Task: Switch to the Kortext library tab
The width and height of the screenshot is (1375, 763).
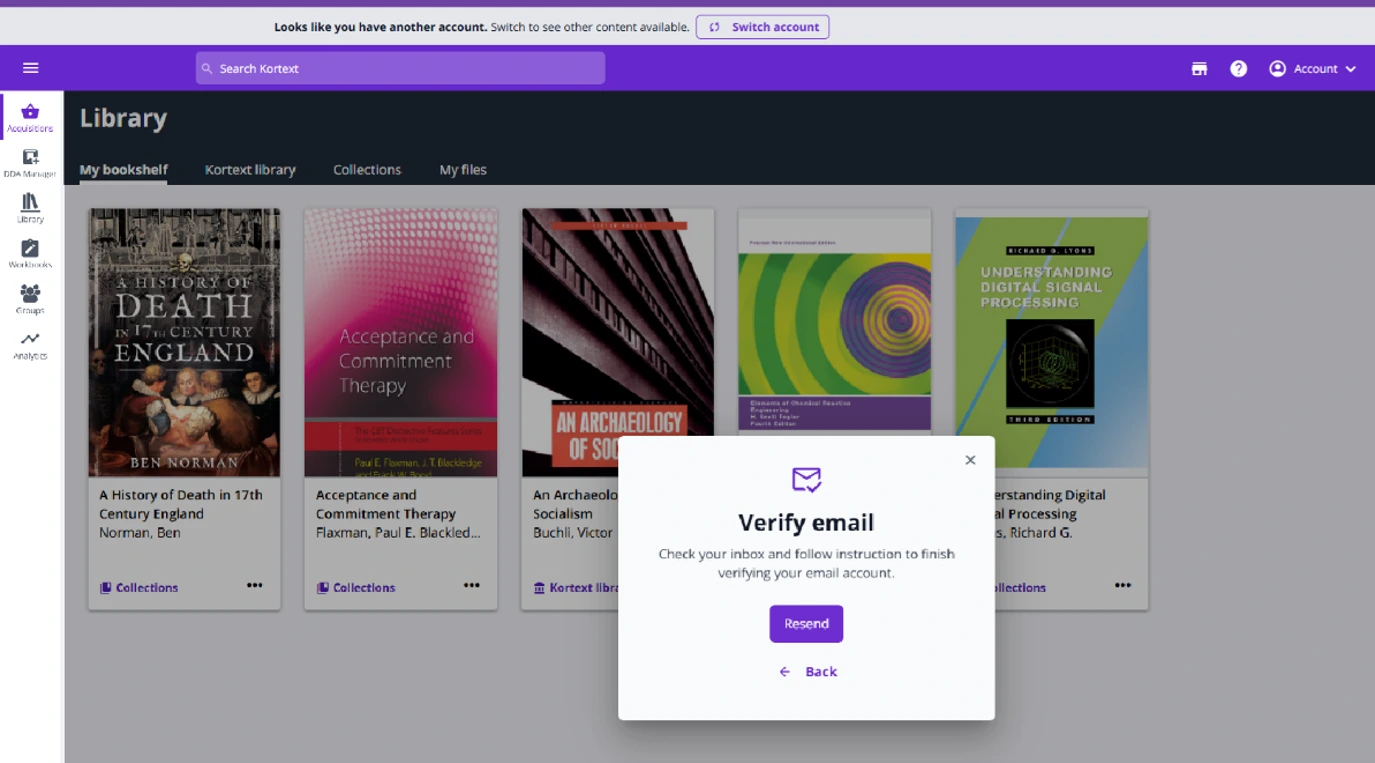Action: click(x=250, y=170)
